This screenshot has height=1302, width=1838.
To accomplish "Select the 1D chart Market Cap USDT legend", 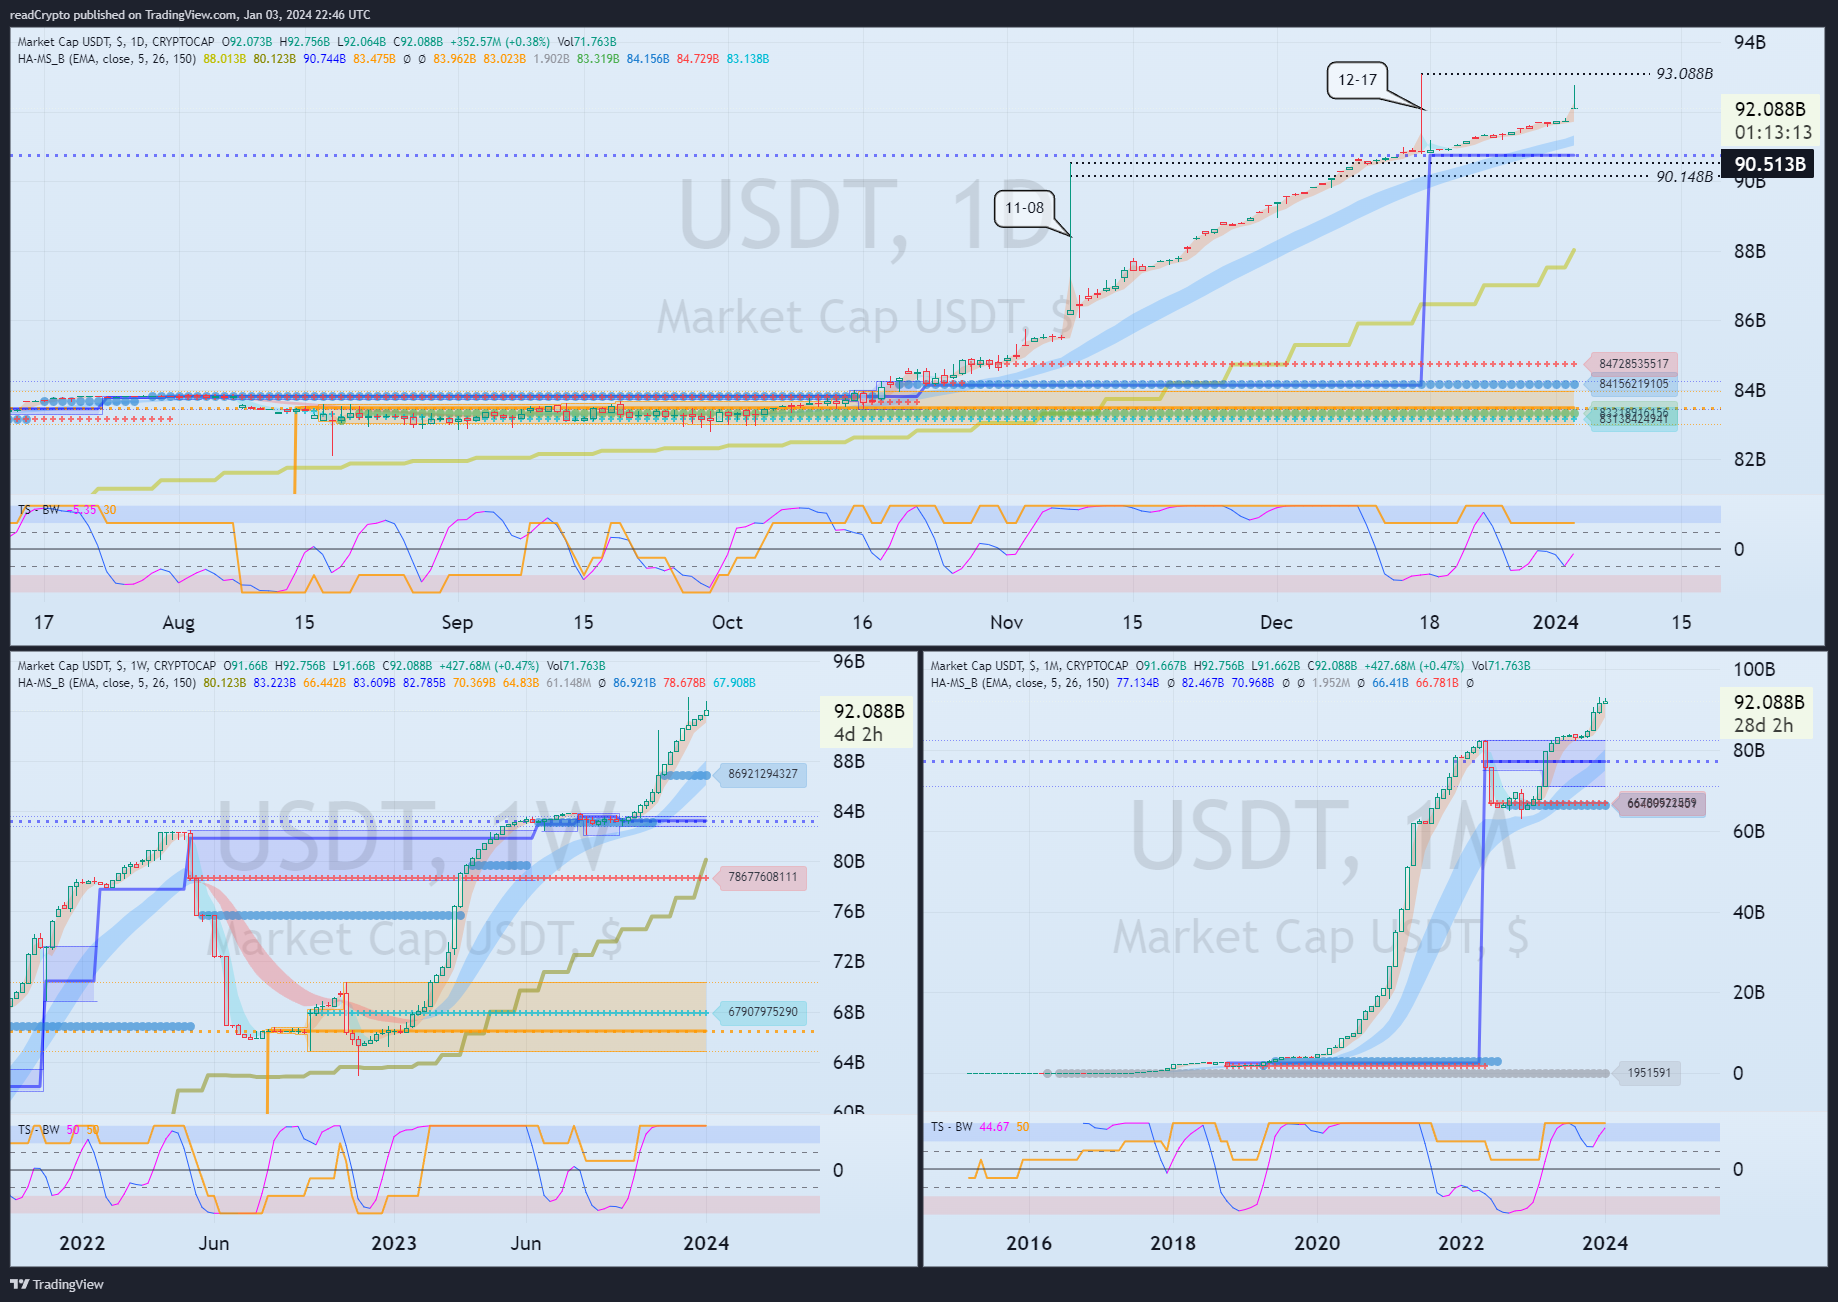I will [317, 42].
